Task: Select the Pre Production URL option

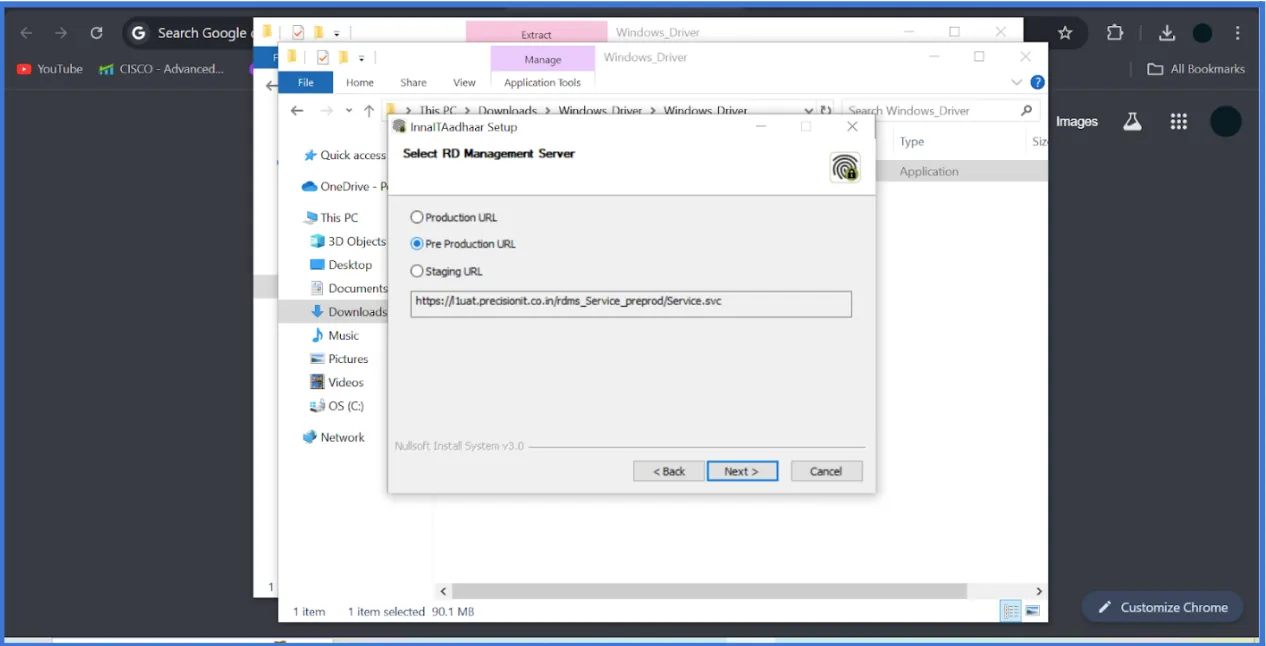Action: point(417,244)
